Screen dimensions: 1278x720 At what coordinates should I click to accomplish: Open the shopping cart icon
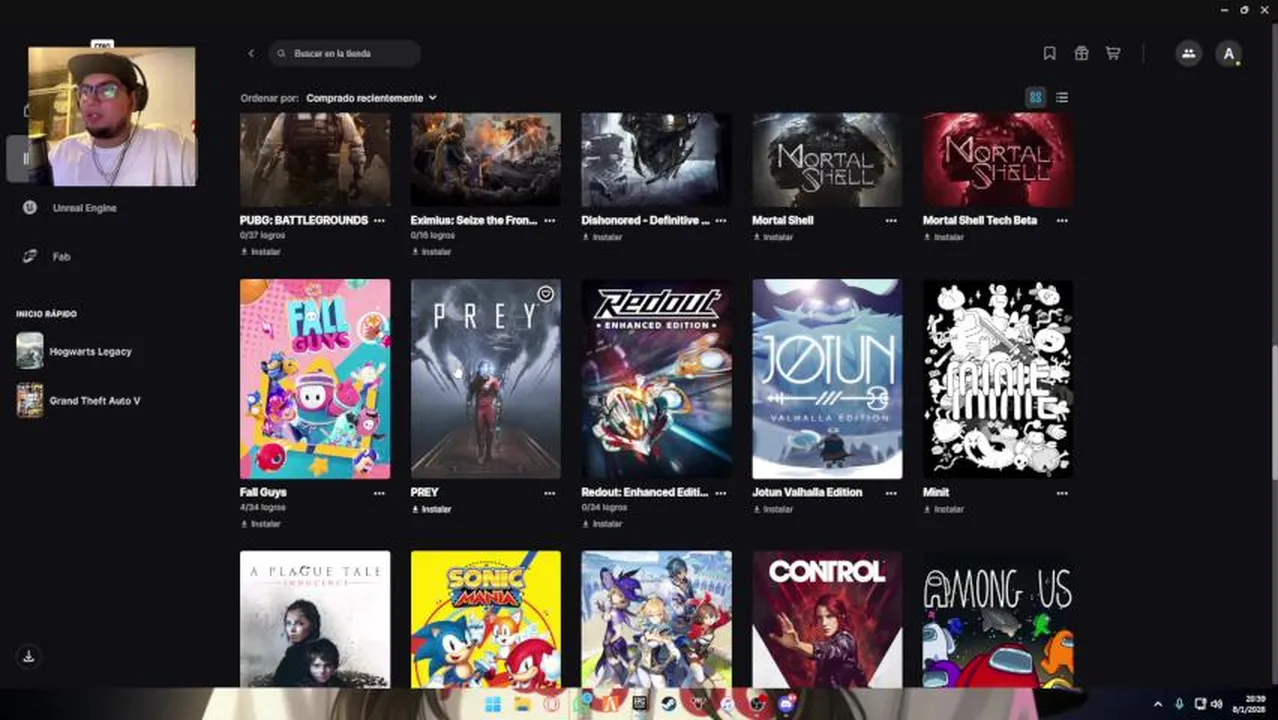pos(1113,53)
